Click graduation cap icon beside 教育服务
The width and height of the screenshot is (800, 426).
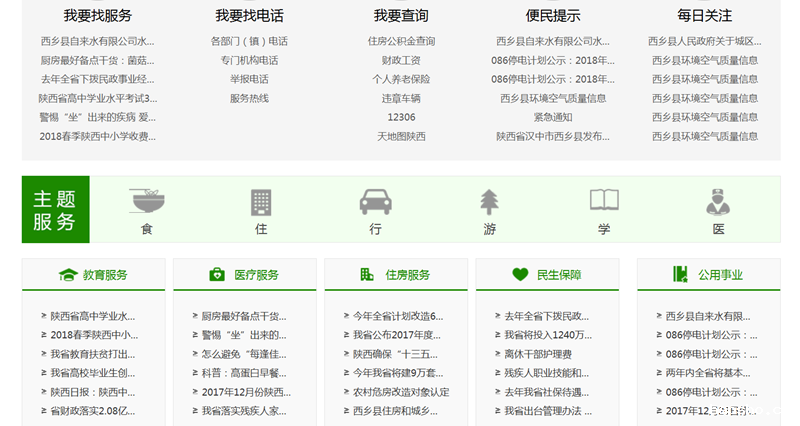(x=67, y=275)
